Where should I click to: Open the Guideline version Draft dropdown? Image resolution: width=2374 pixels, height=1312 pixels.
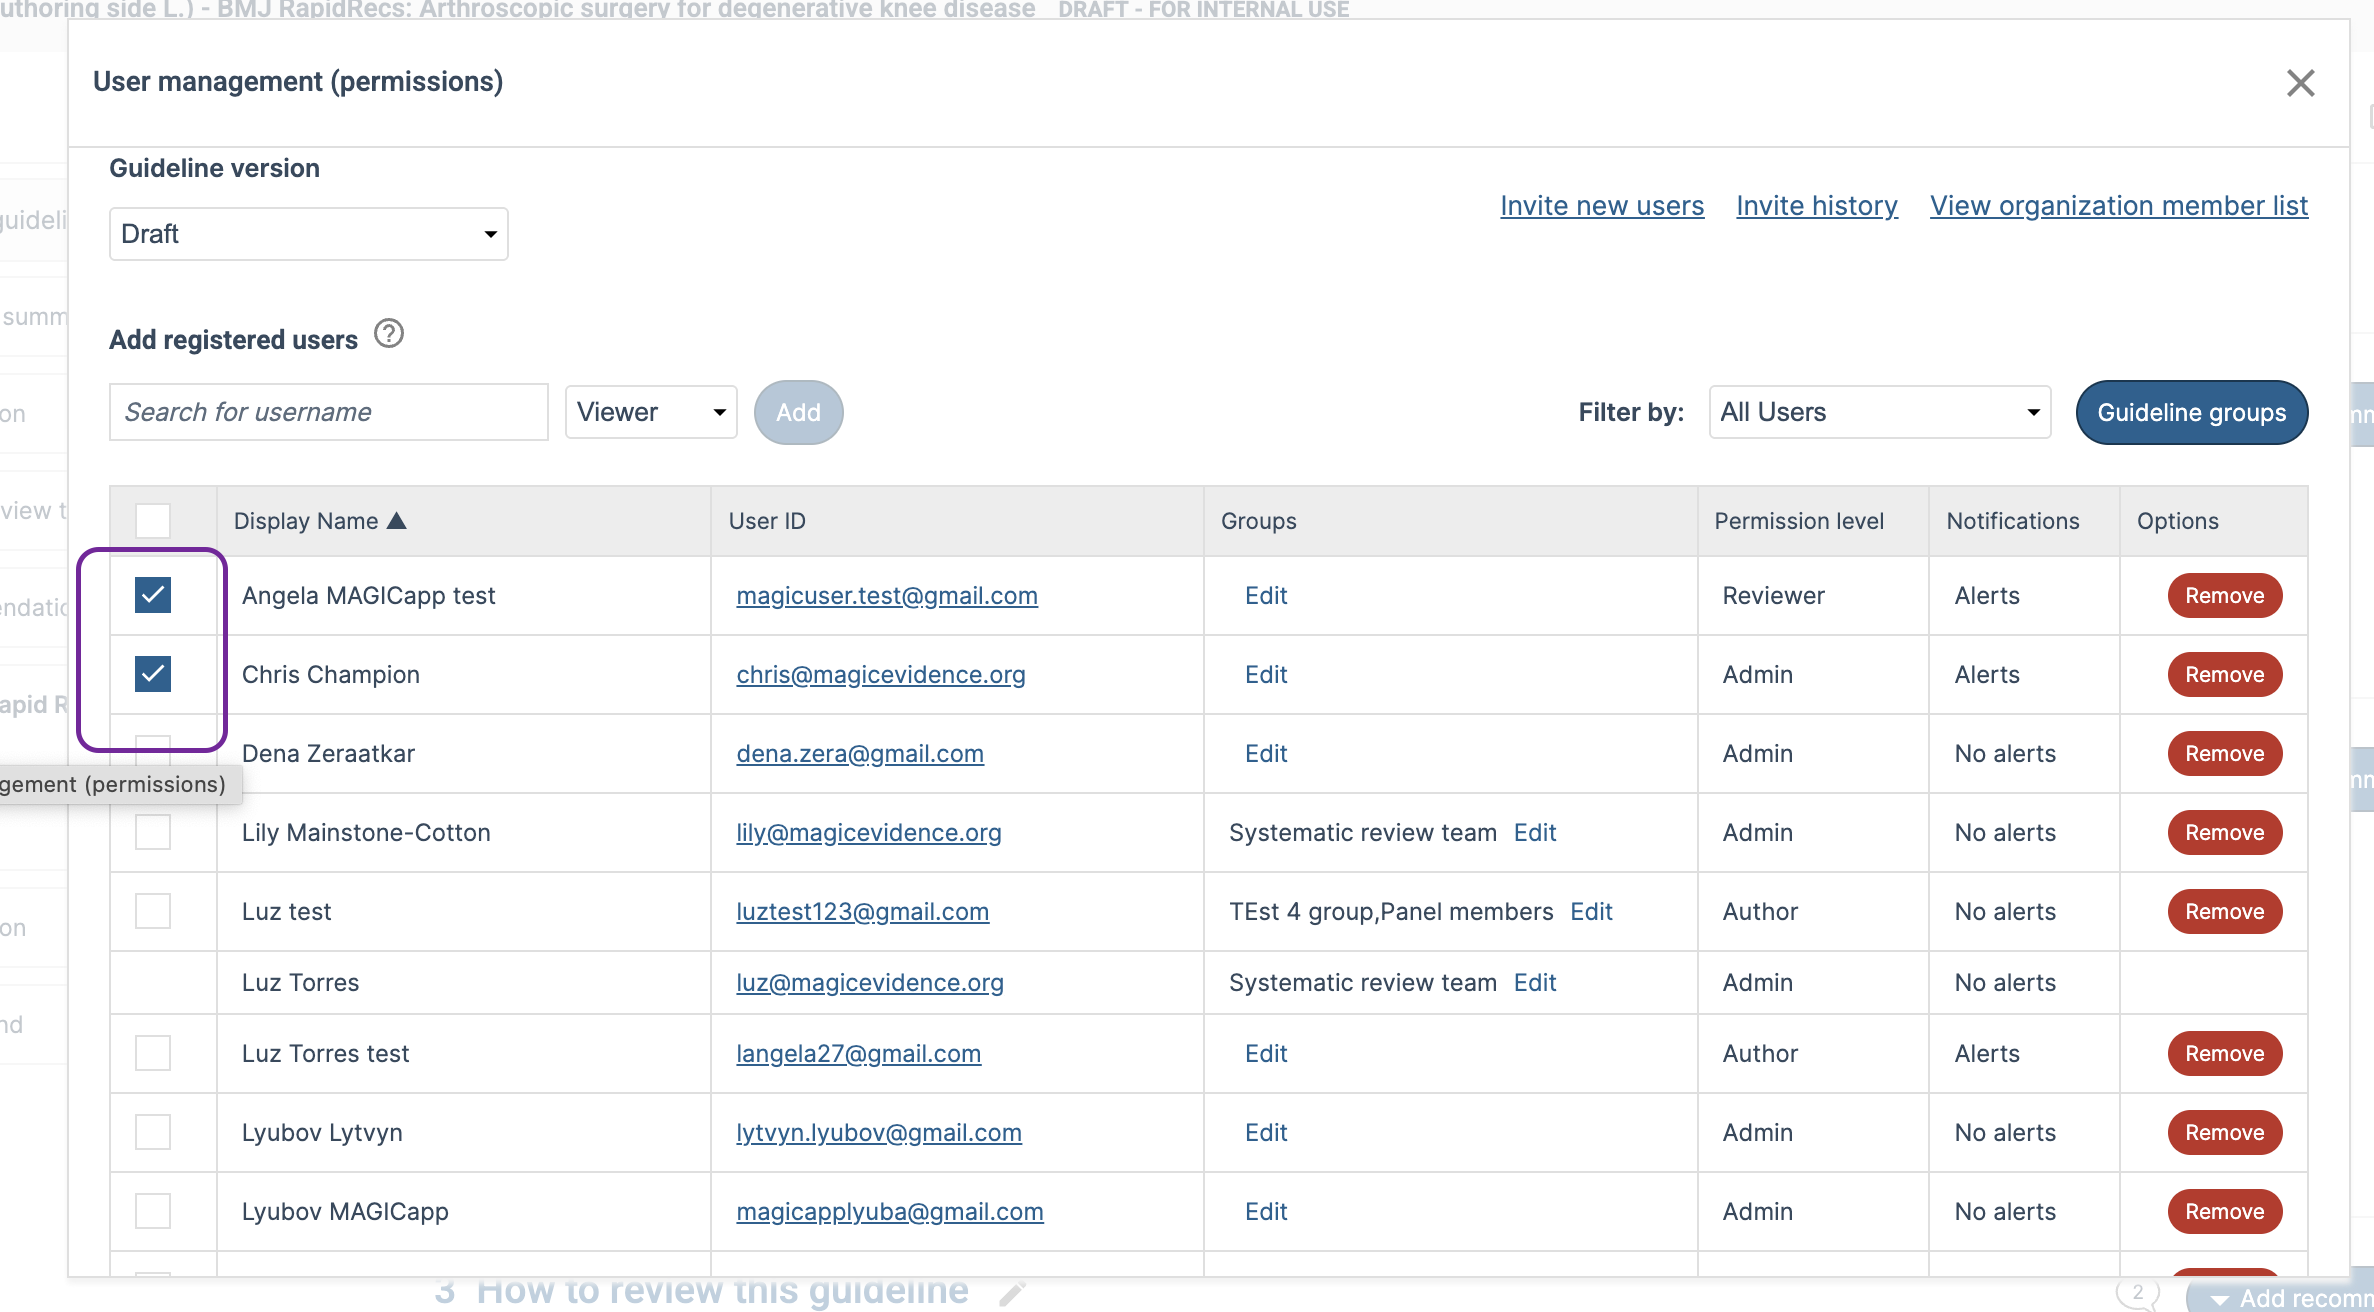(309, 234)
